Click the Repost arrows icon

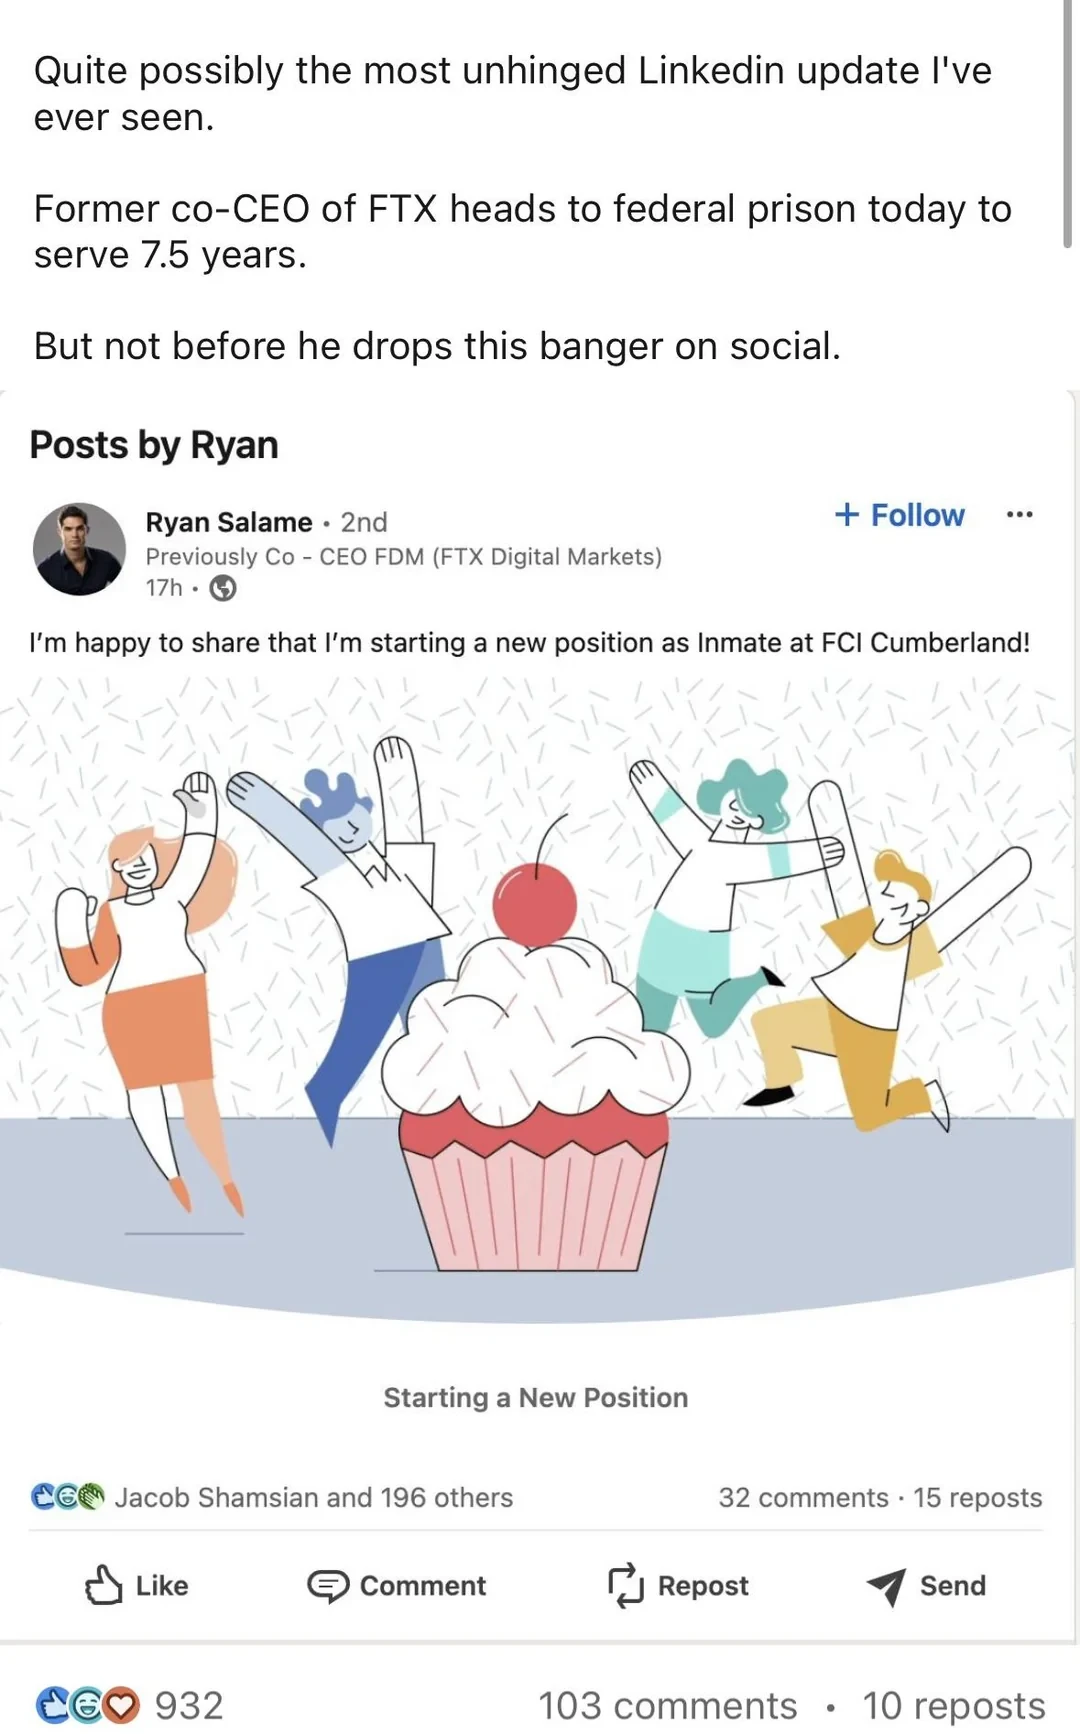(x=626, y=1585)
